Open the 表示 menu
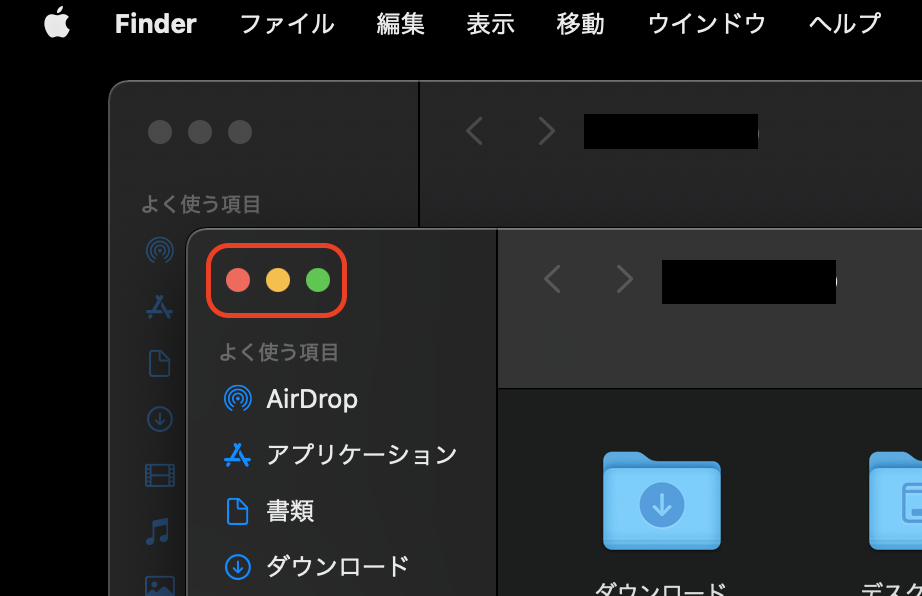The image size is (922, 596). 490,24
